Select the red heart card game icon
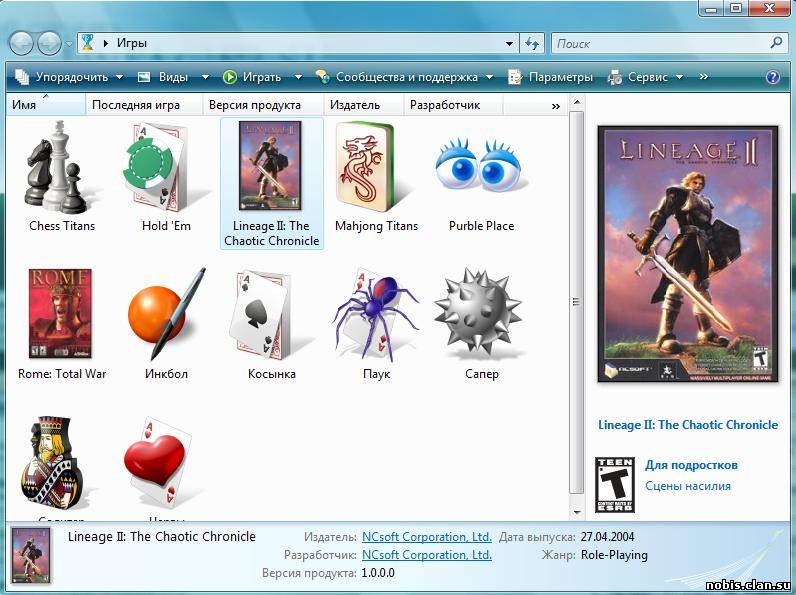Viewport: 796px width, 595px height. tap(162, 463)
